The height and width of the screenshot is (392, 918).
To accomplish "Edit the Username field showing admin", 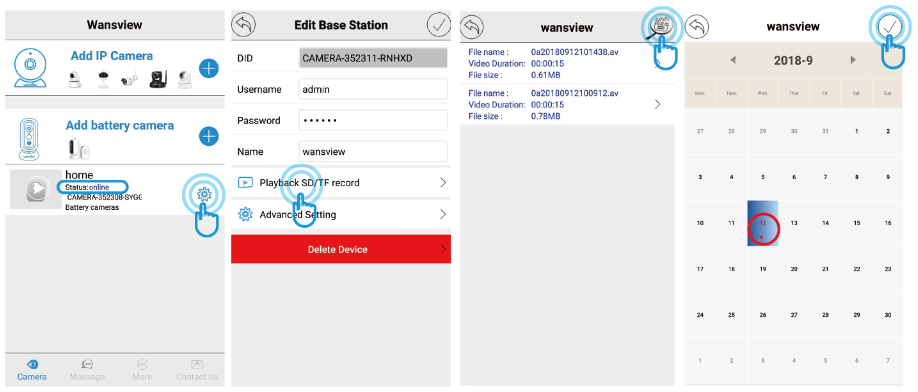I will [373, 89].
